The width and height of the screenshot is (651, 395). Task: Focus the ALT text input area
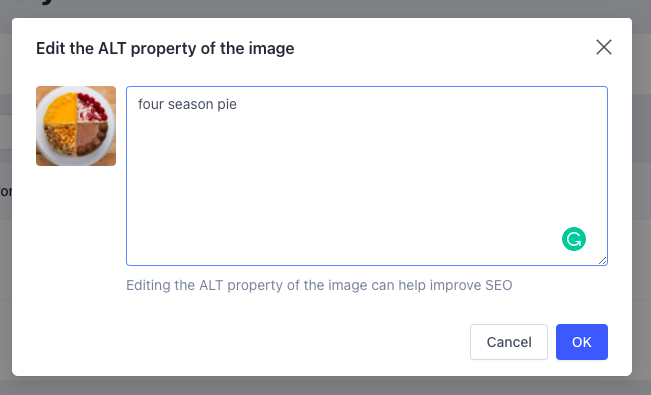coord(367,176)
